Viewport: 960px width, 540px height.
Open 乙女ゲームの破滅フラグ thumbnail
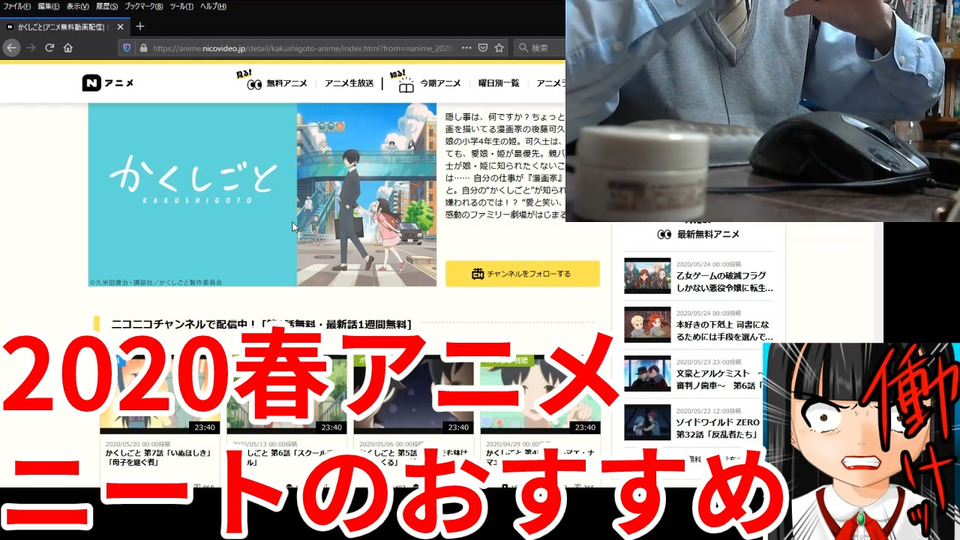pyautogui.click(x=647, y=276)
